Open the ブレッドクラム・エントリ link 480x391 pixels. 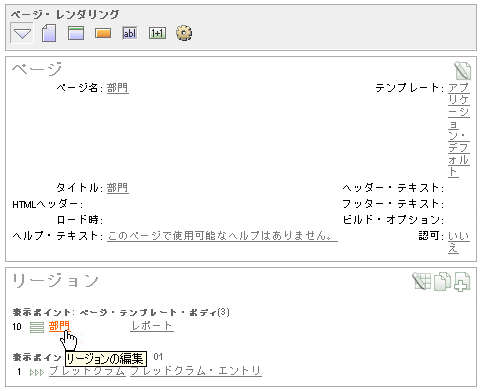pyautogui.click(x=196, y=371)
